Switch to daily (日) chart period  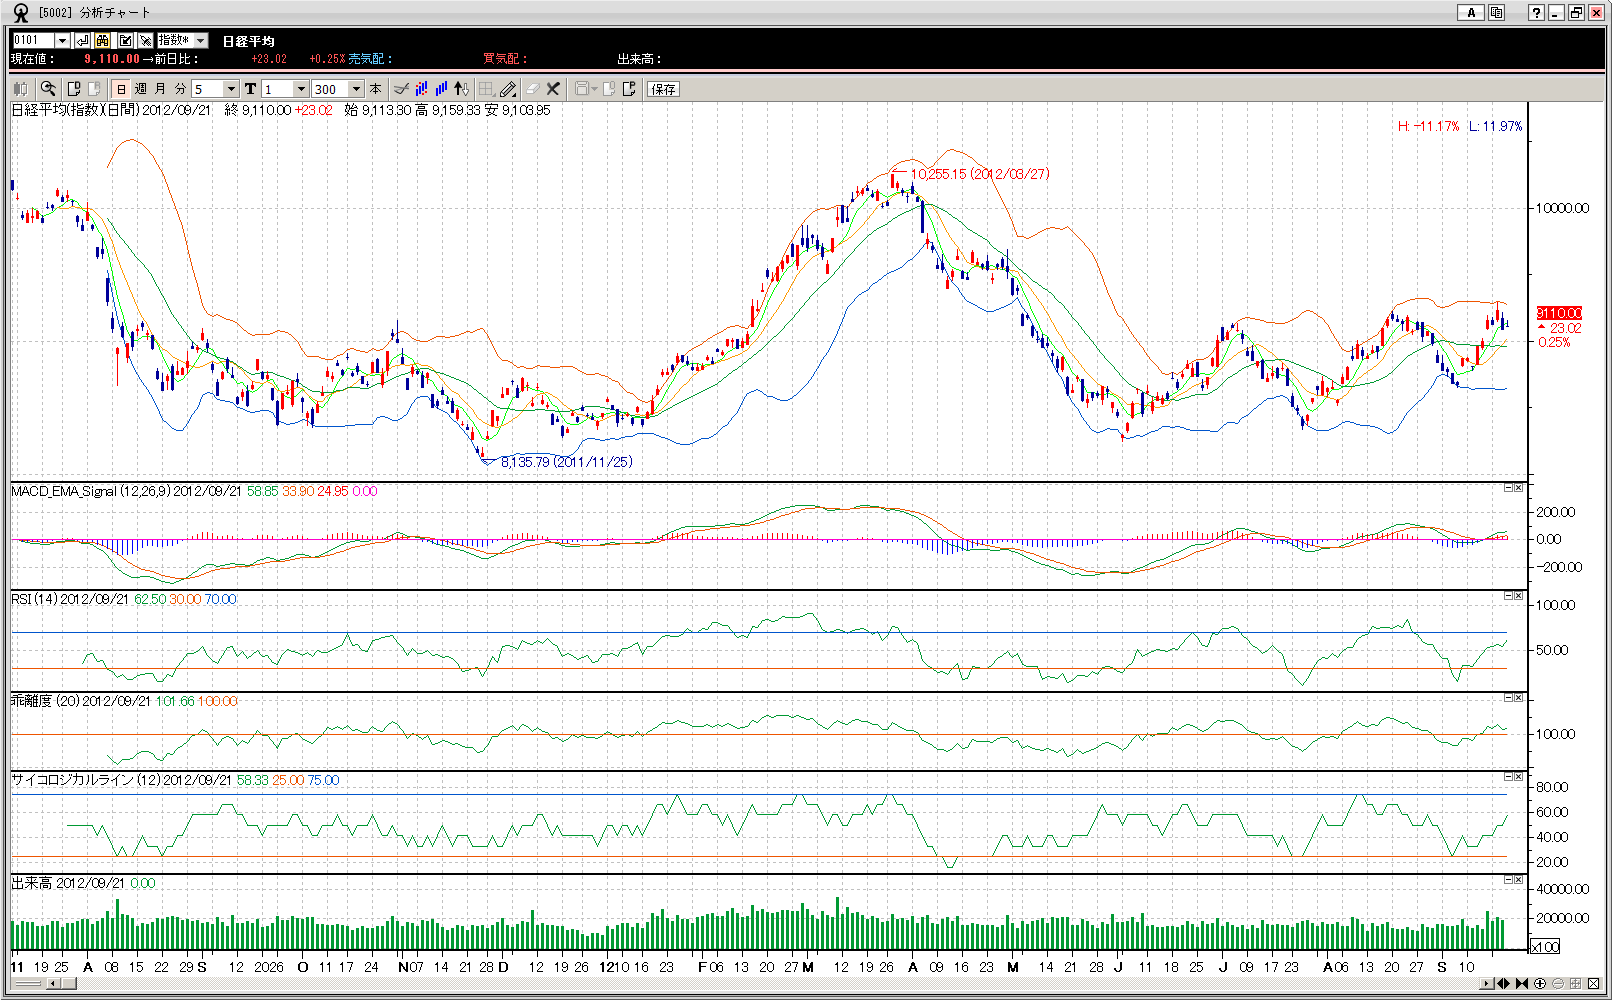click(x=121, y=89)
